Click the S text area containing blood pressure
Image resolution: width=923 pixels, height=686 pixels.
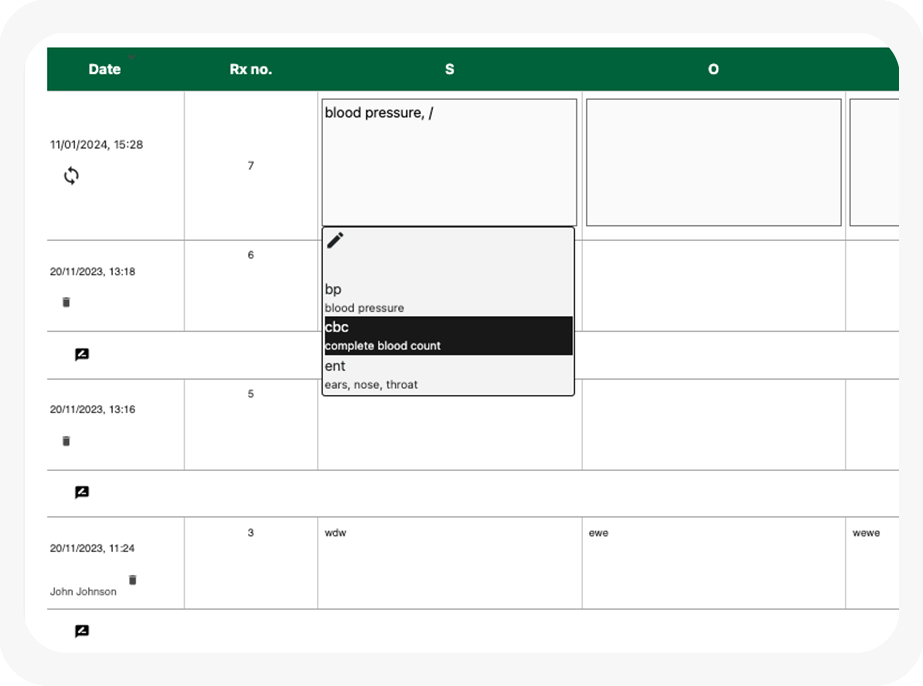pos(449,162)
